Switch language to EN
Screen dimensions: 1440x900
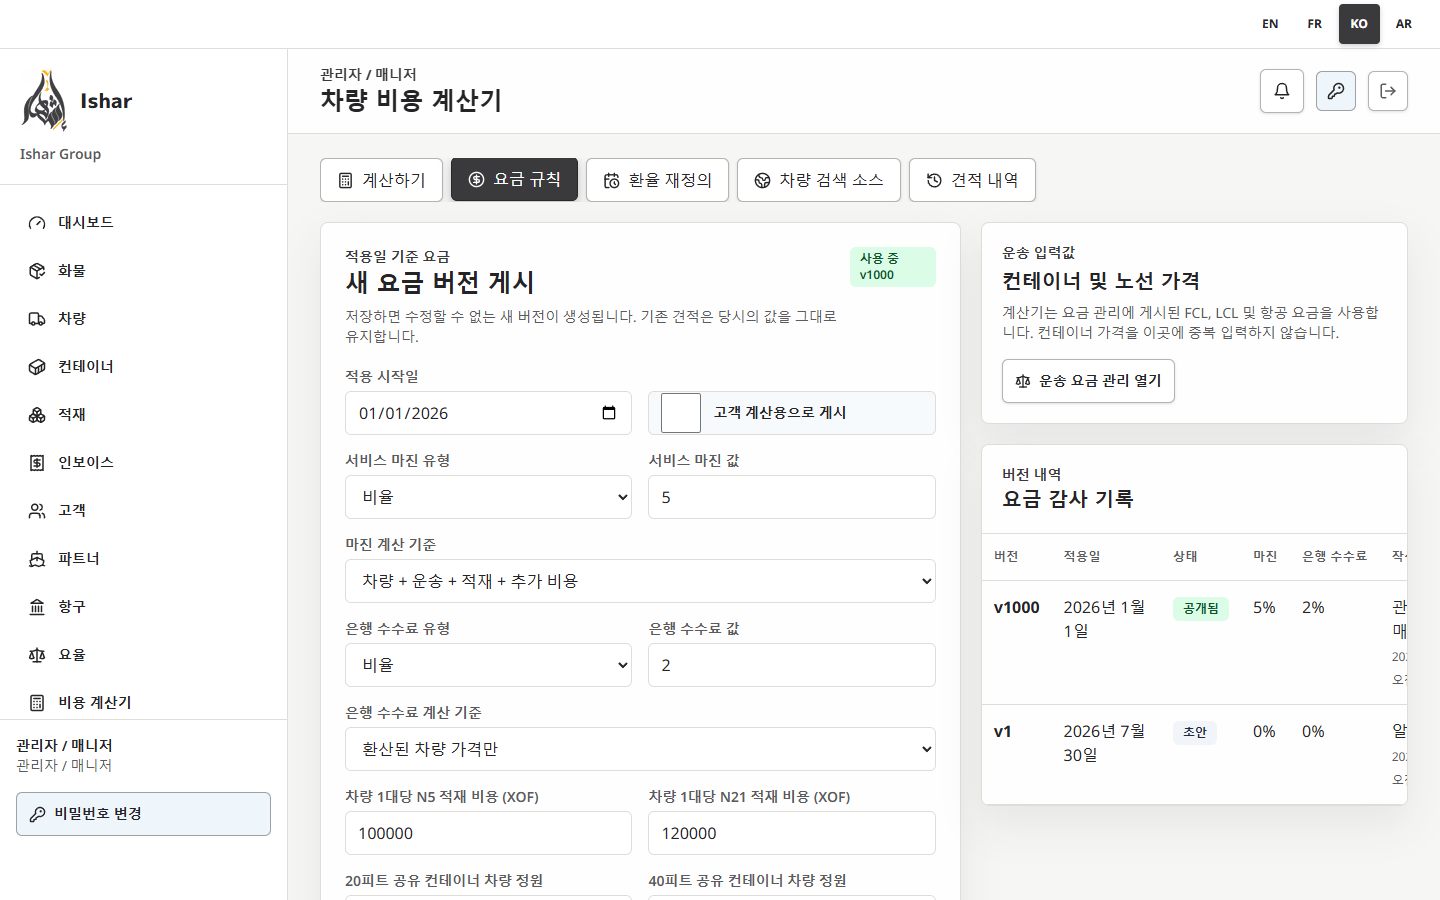[x=1270, y=24]
